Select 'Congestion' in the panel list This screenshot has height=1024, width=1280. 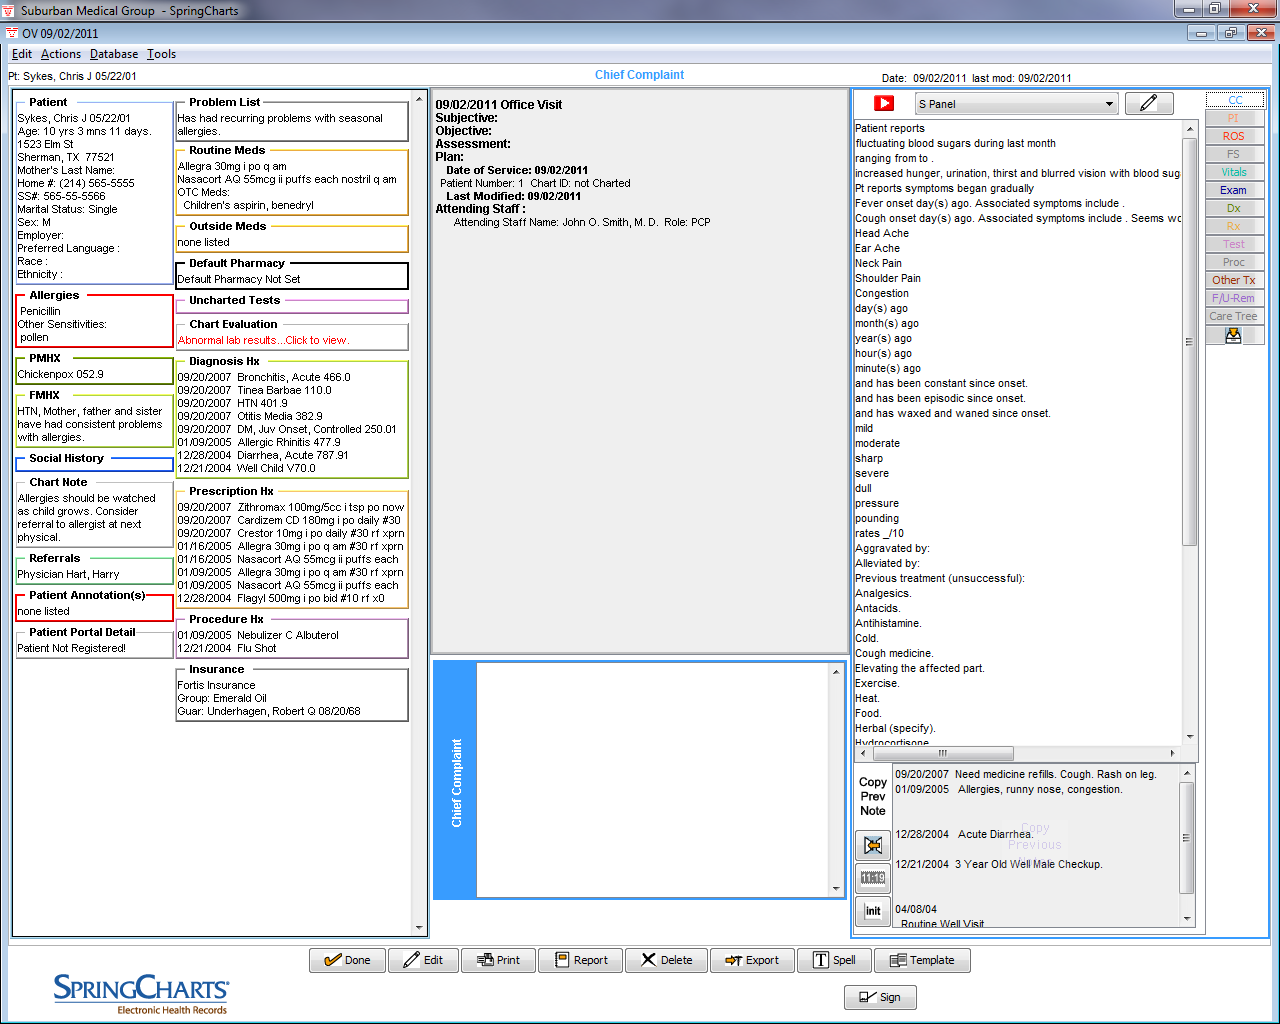pos(882,293)
